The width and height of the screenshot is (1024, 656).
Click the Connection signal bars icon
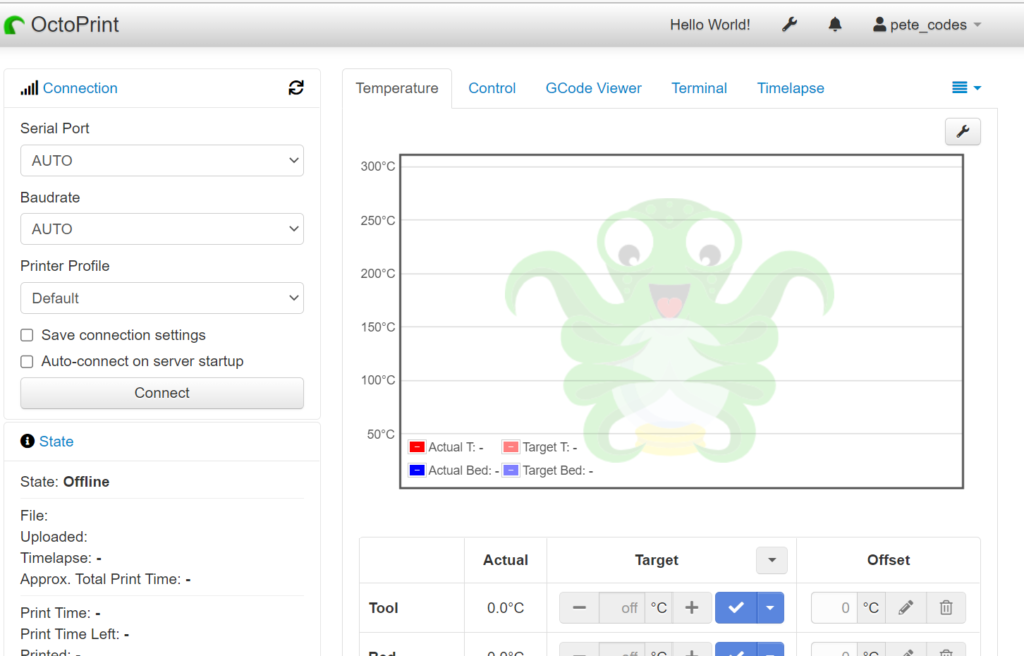(29, 88)
